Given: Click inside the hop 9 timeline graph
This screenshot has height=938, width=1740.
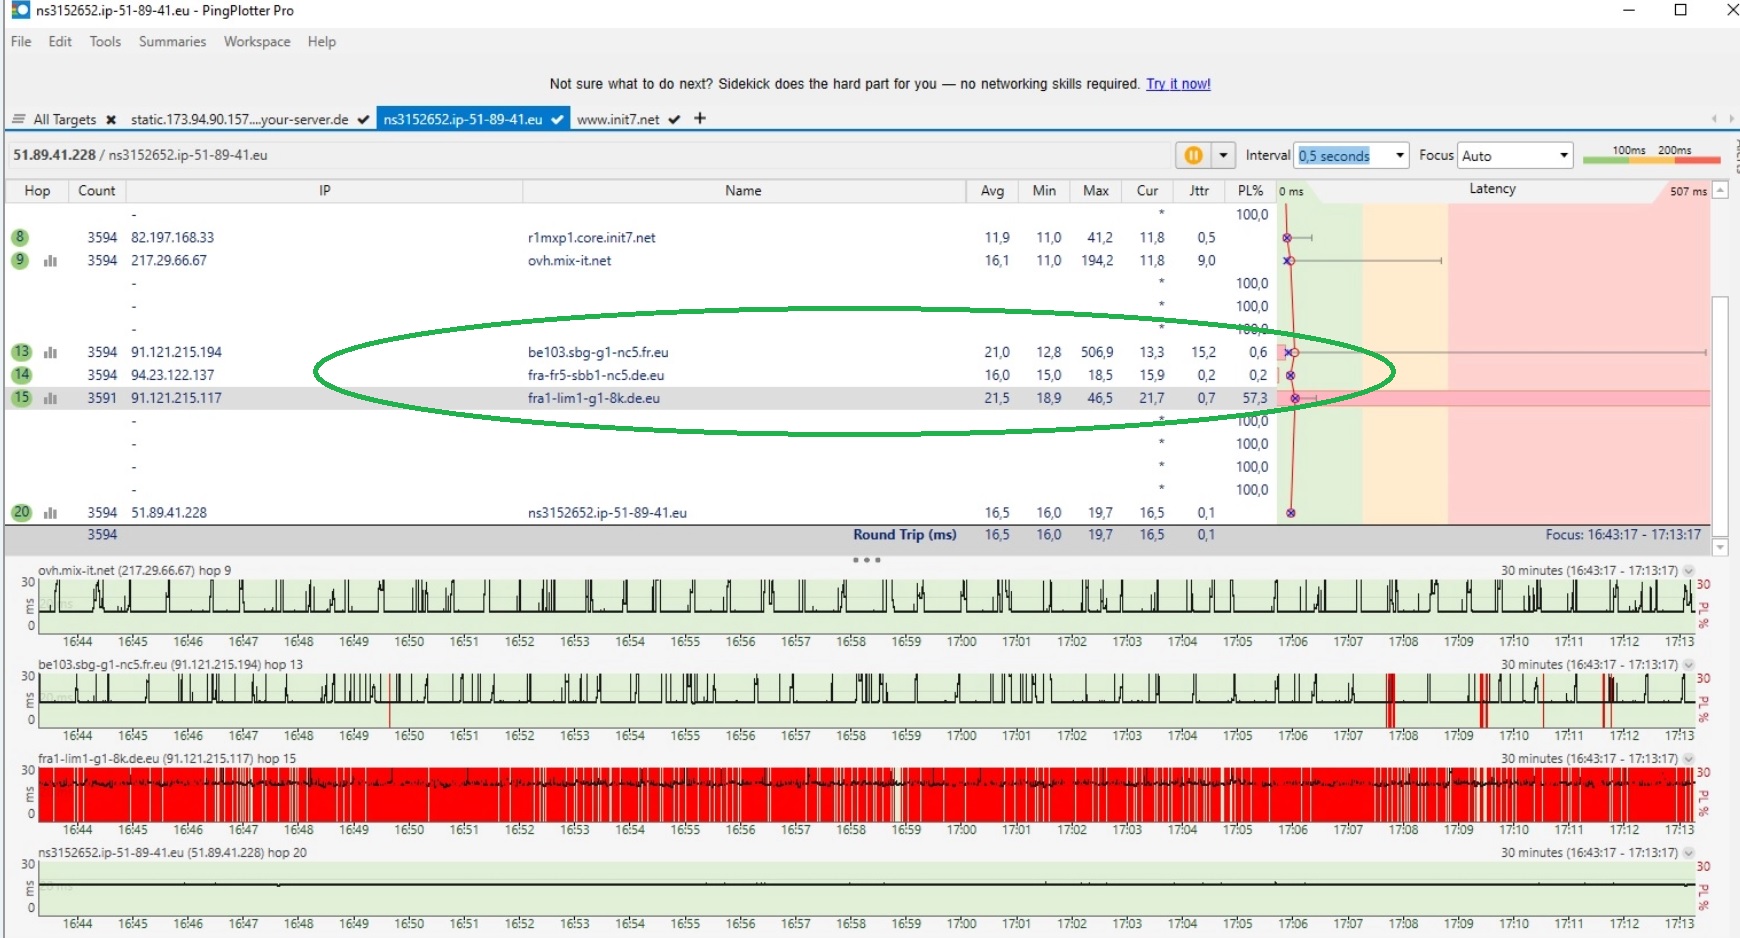Looking at the screenshot, I should click(866, 607).
